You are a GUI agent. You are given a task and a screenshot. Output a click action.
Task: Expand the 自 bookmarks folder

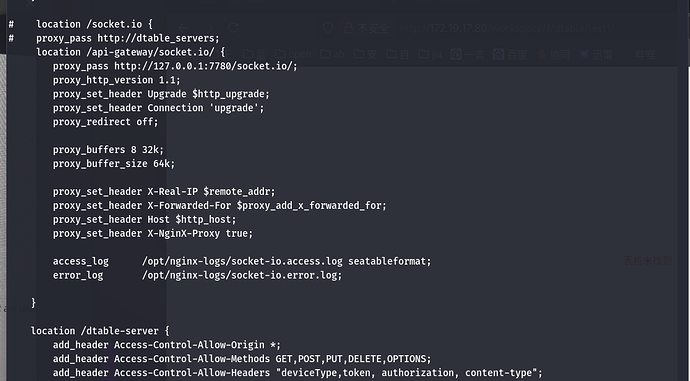click(x=397, y=54)
